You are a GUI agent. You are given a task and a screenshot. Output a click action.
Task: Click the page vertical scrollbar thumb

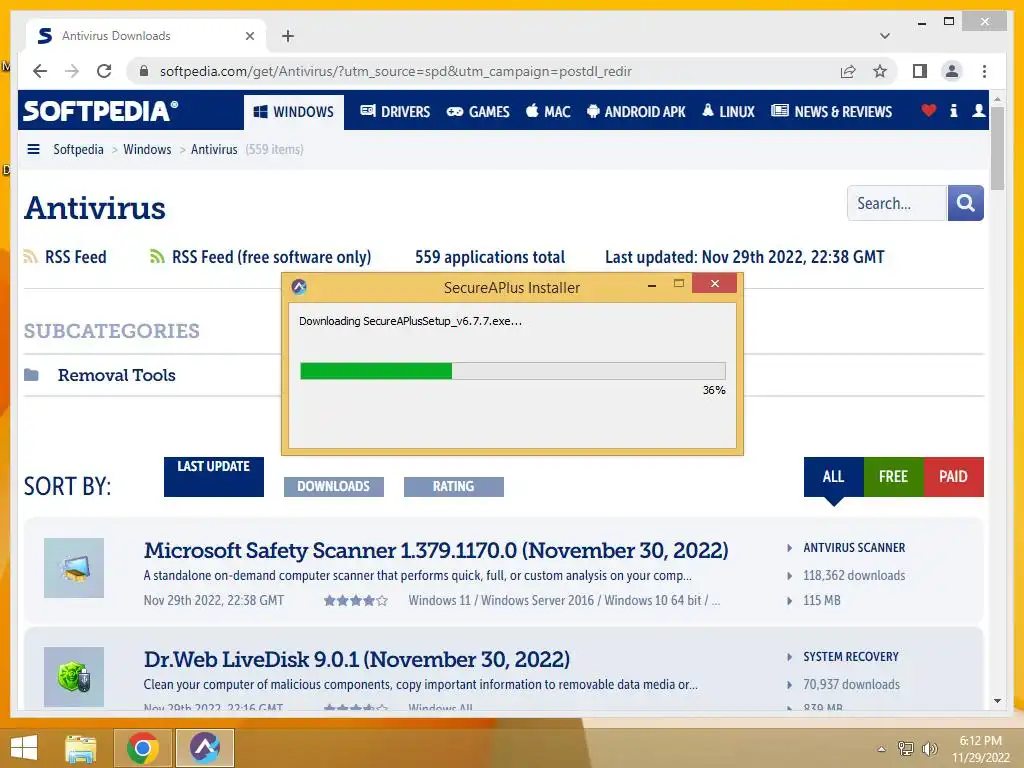[997, 148]
